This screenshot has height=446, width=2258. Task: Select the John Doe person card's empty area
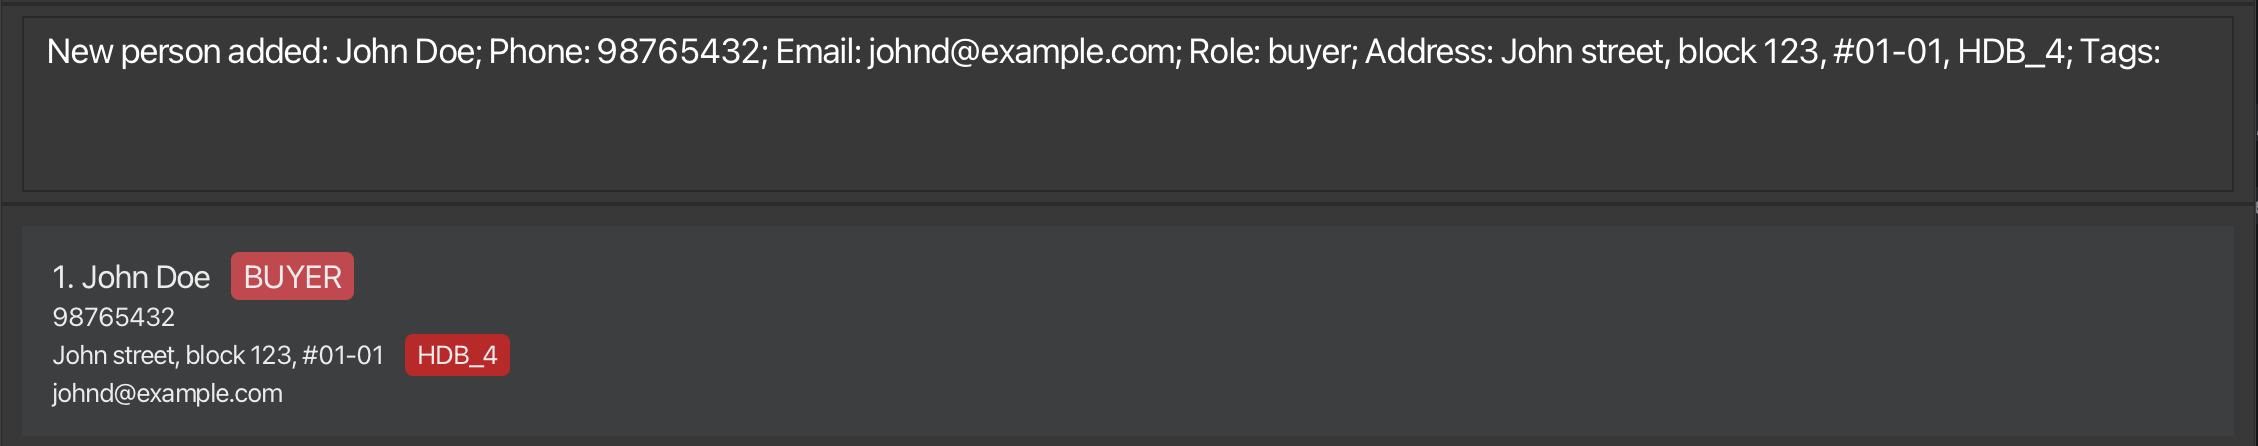click(x=1300, y=330)
